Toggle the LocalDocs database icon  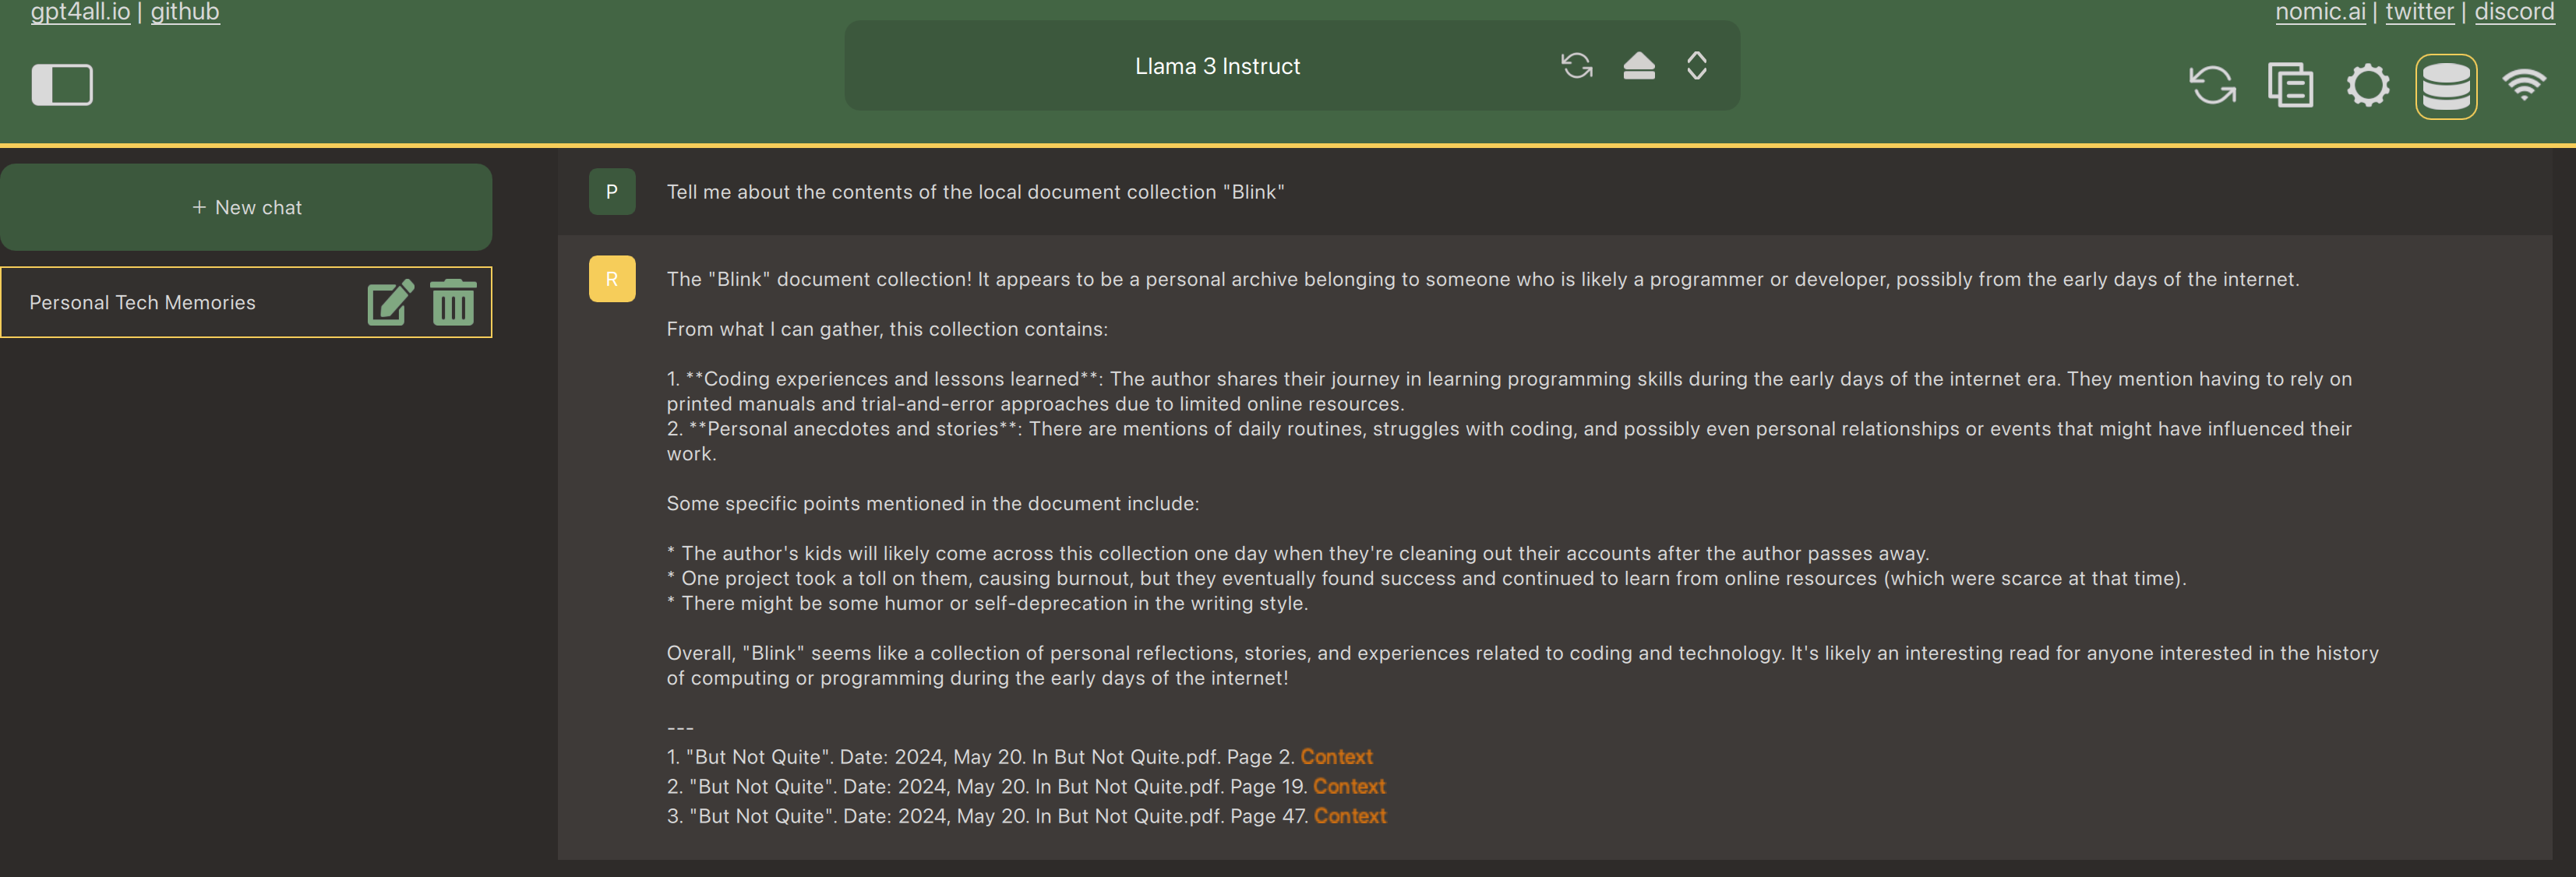point(2445,86)
